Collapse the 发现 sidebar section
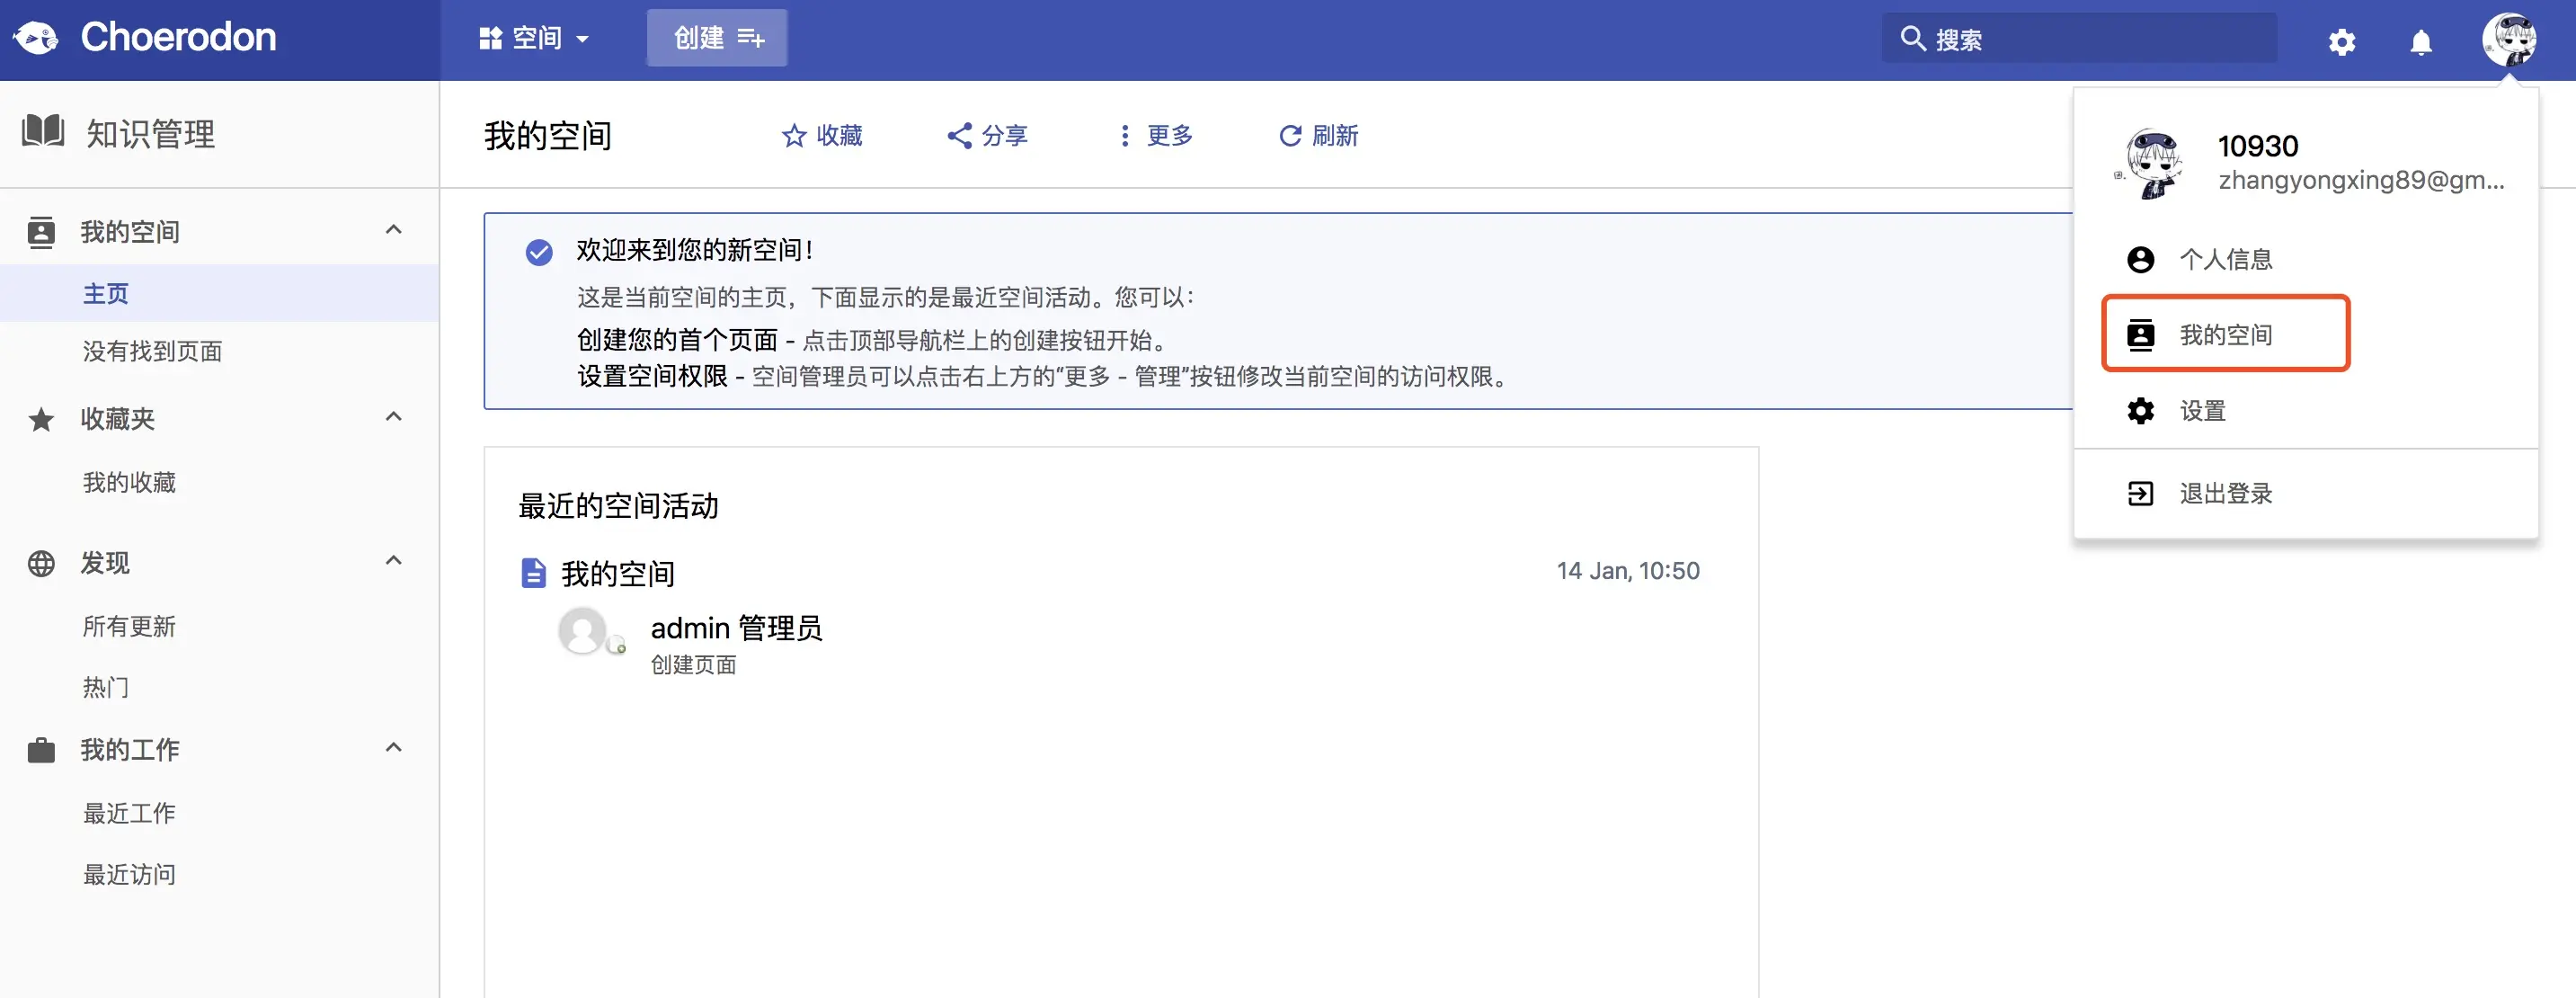This screenshot has height=998, width=2576. pos(393,561)
